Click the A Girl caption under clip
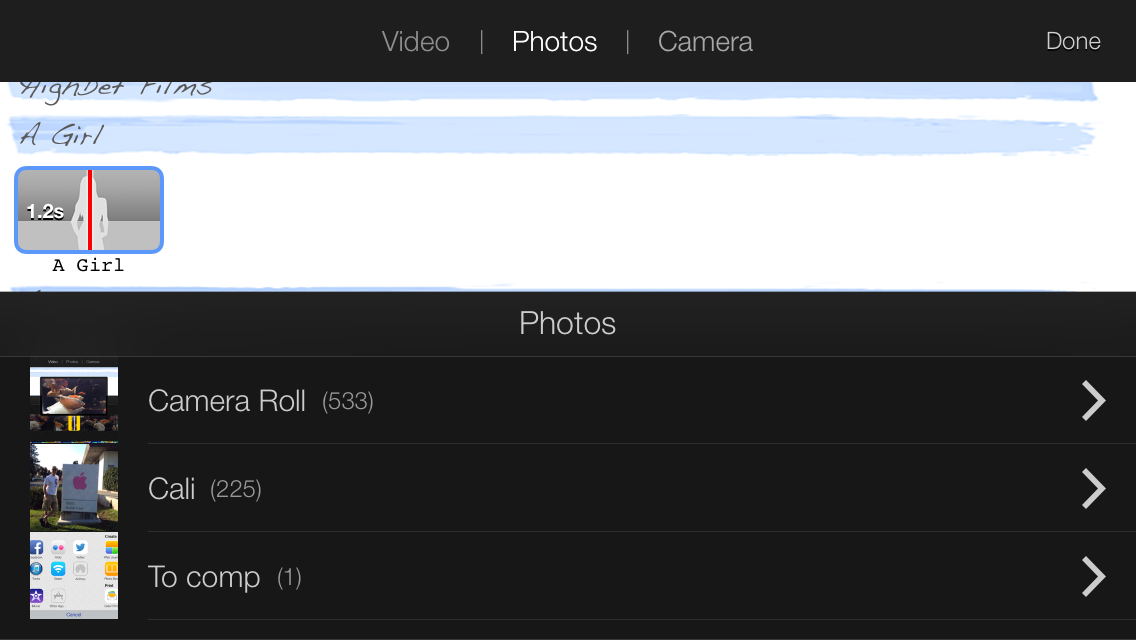 coord(88,265)
